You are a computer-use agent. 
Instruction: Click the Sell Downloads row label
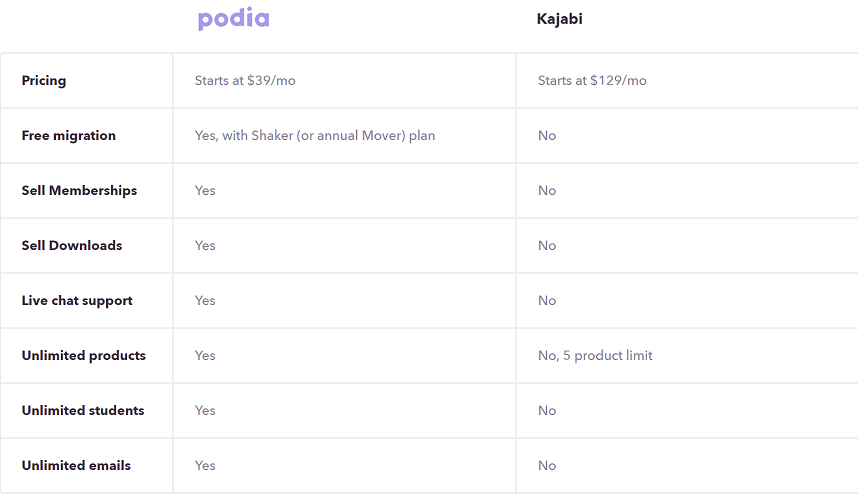click(72, 246)
